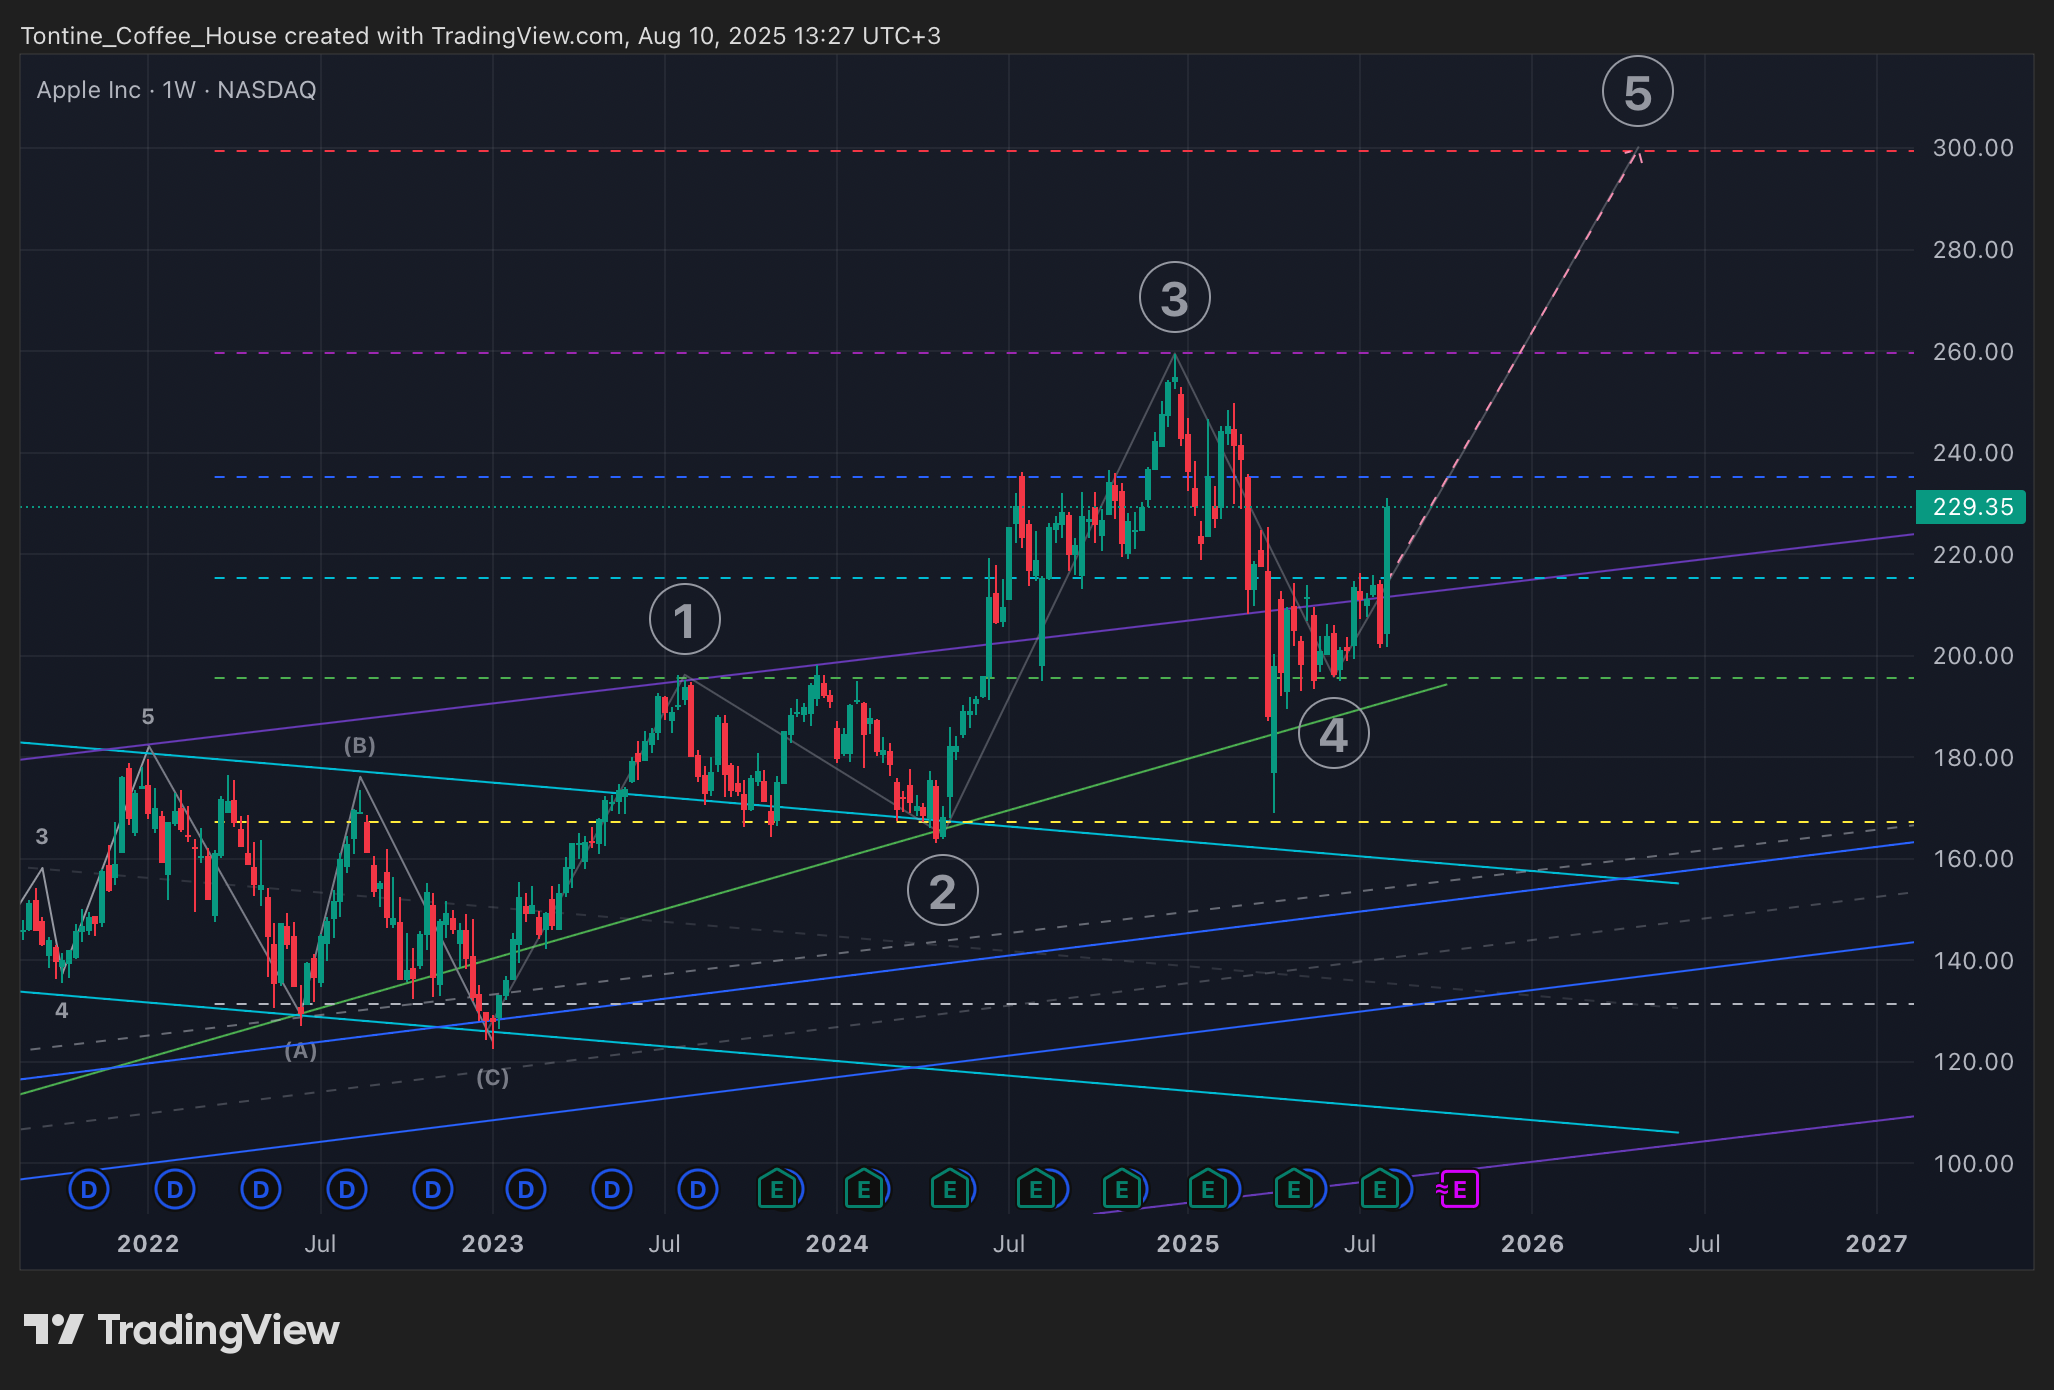Screen dimensions: 2054x1390
Task: Select the circled wave 5 target label
Action: (1637, 92)
